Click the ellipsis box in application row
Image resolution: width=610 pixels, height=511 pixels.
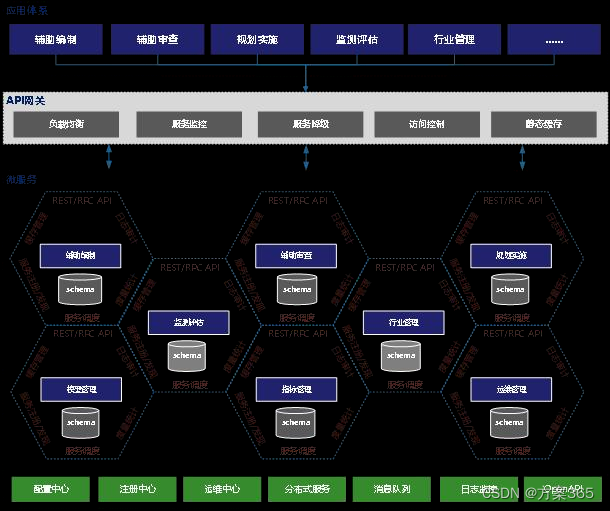click(554, 39)
